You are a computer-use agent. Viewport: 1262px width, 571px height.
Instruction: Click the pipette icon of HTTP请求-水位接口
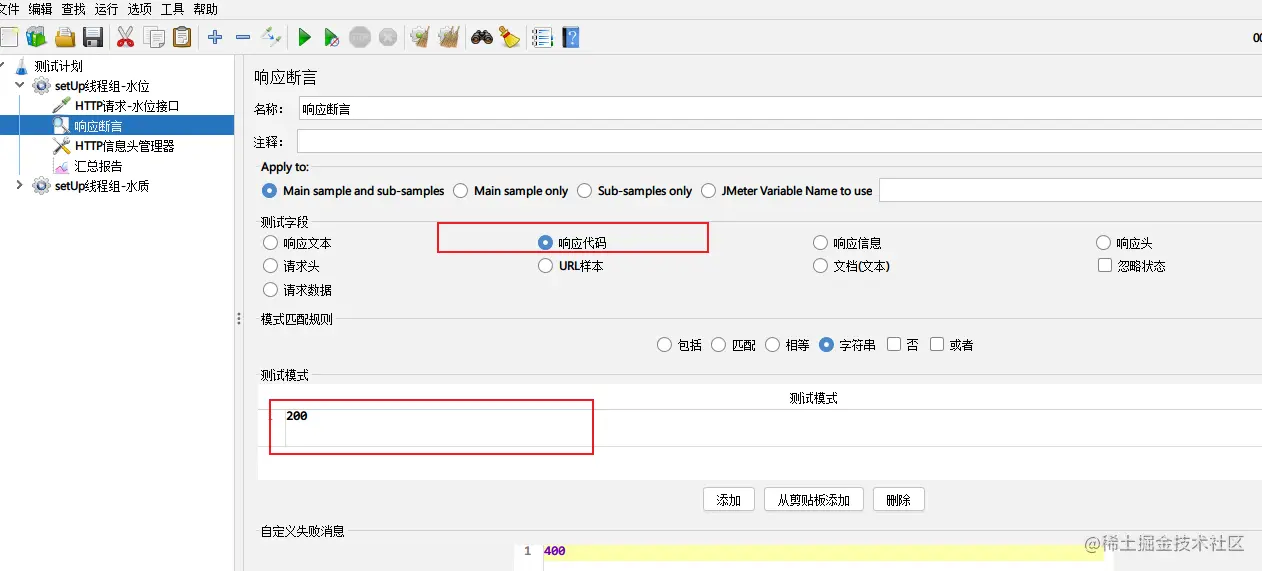click(61, 106)
